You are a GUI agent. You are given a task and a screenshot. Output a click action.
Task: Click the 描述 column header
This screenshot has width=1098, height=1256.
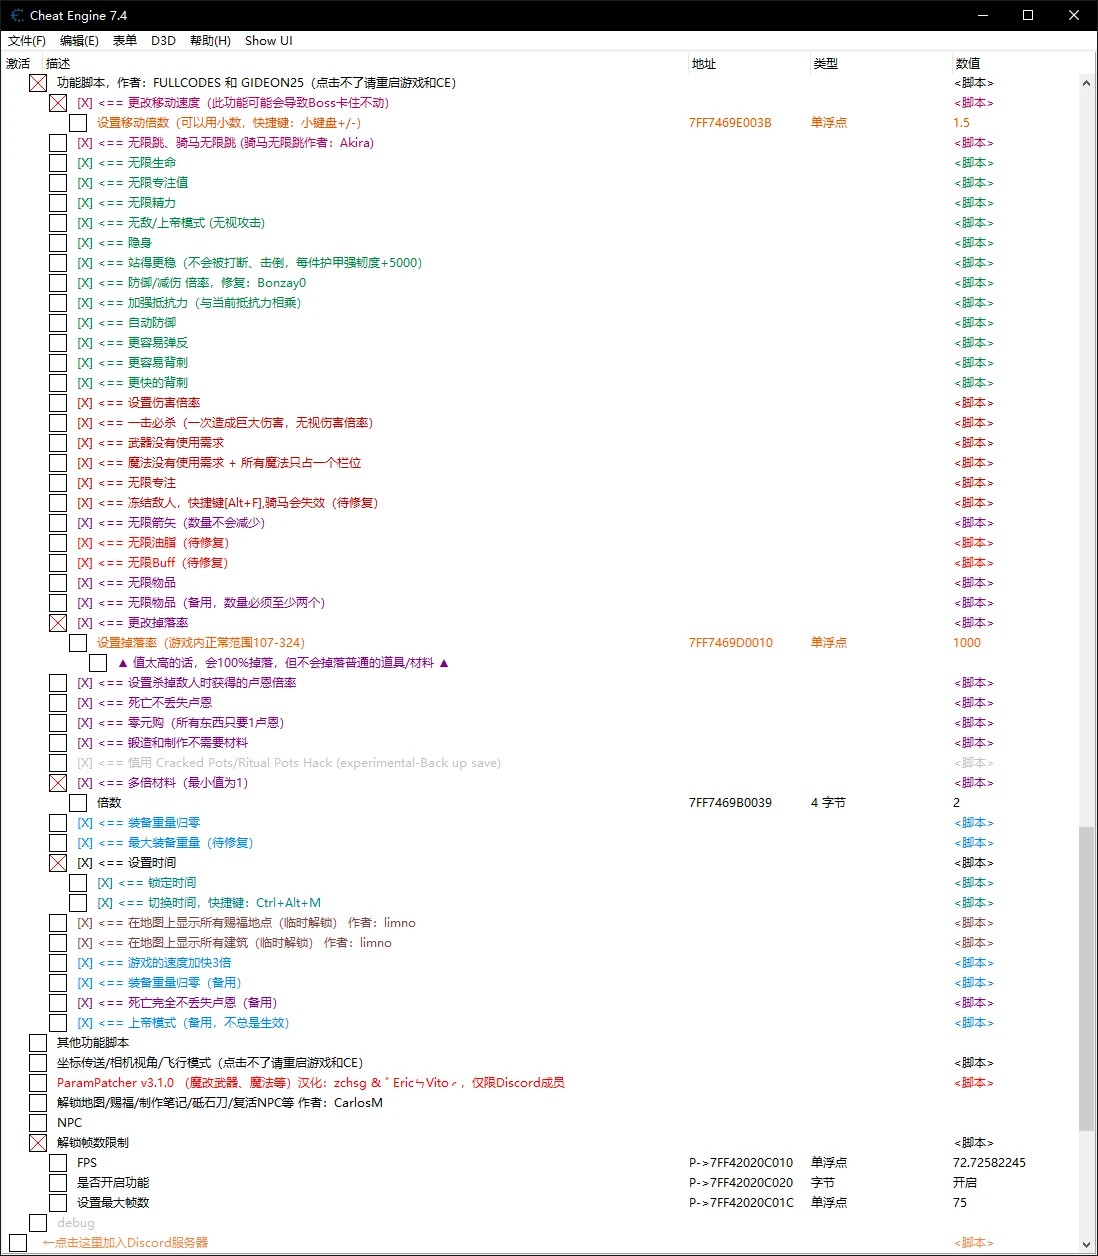[x=58, y=63]
